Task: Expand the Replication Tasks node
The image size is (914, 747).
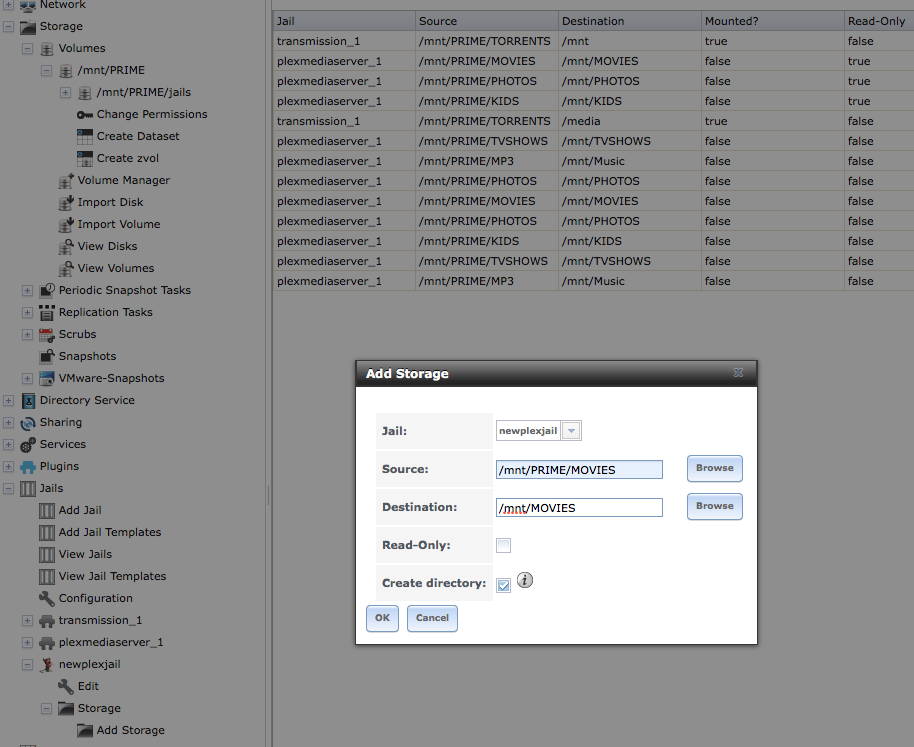Action: pyautogui.click(x=27, y=312)
